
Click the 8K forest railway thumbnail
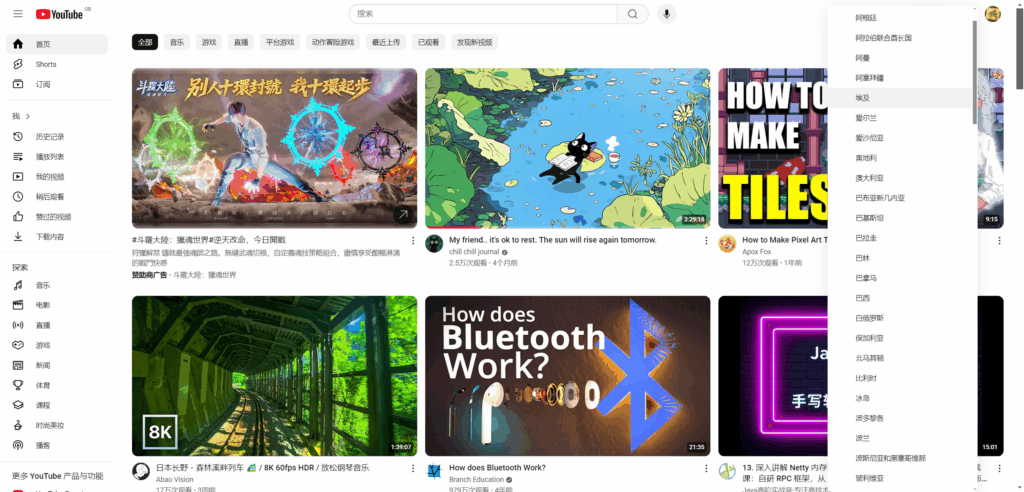click(274, 376)
